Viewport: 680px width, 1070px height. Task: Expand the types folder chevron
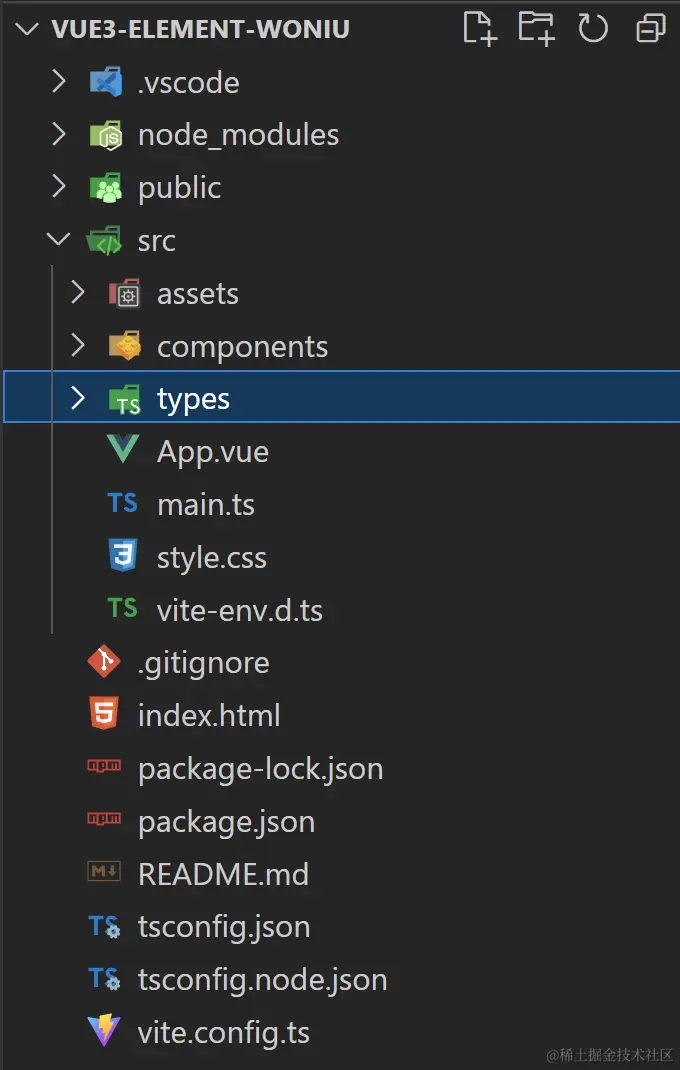click(78, 398)
